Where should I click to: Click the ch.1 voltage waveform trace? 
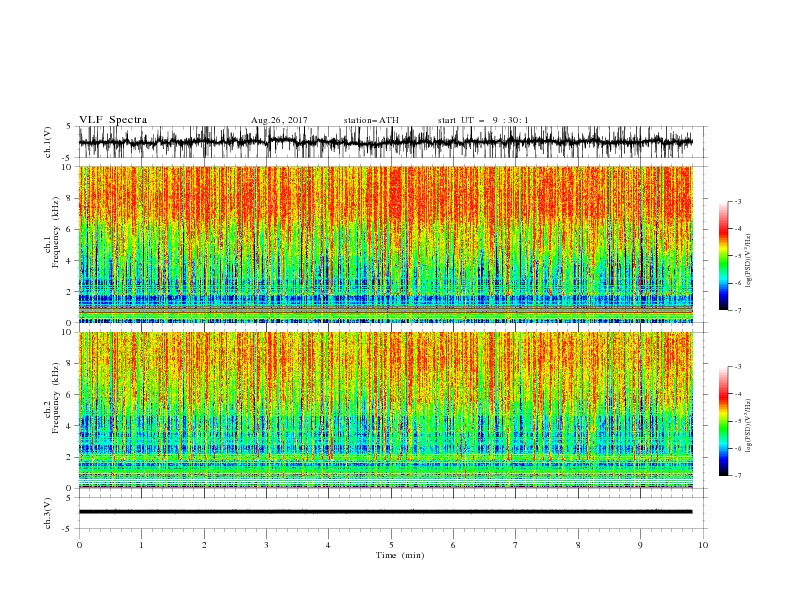[386, 142]
